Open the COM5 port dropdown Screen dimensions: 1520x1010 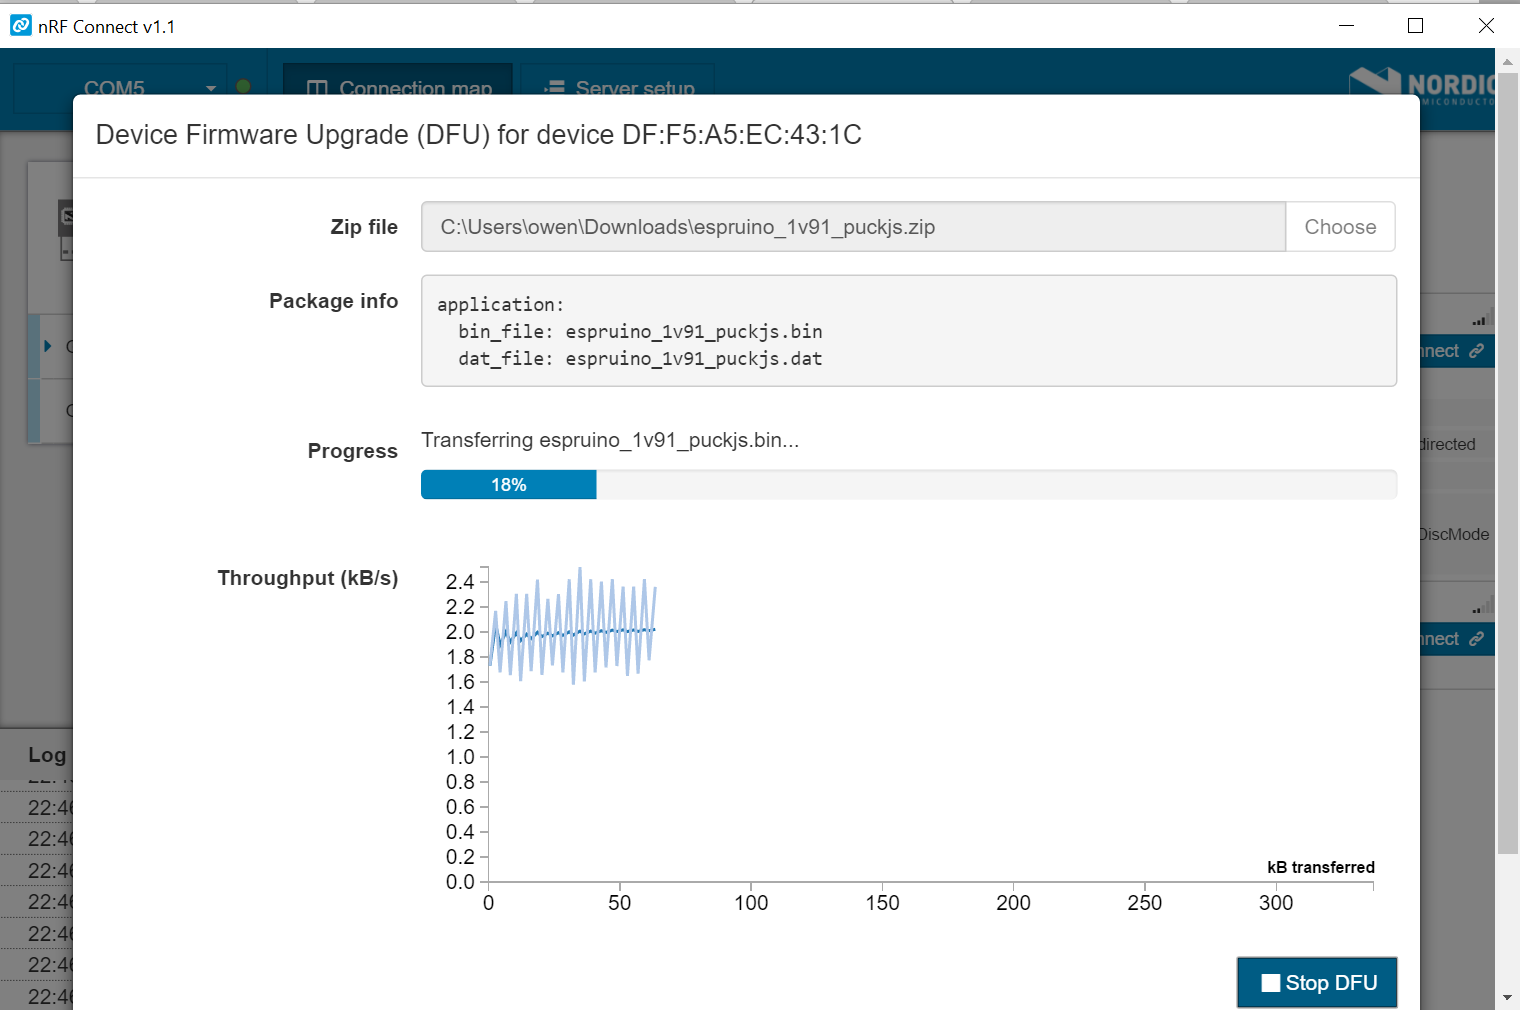(x=120, y=88)
